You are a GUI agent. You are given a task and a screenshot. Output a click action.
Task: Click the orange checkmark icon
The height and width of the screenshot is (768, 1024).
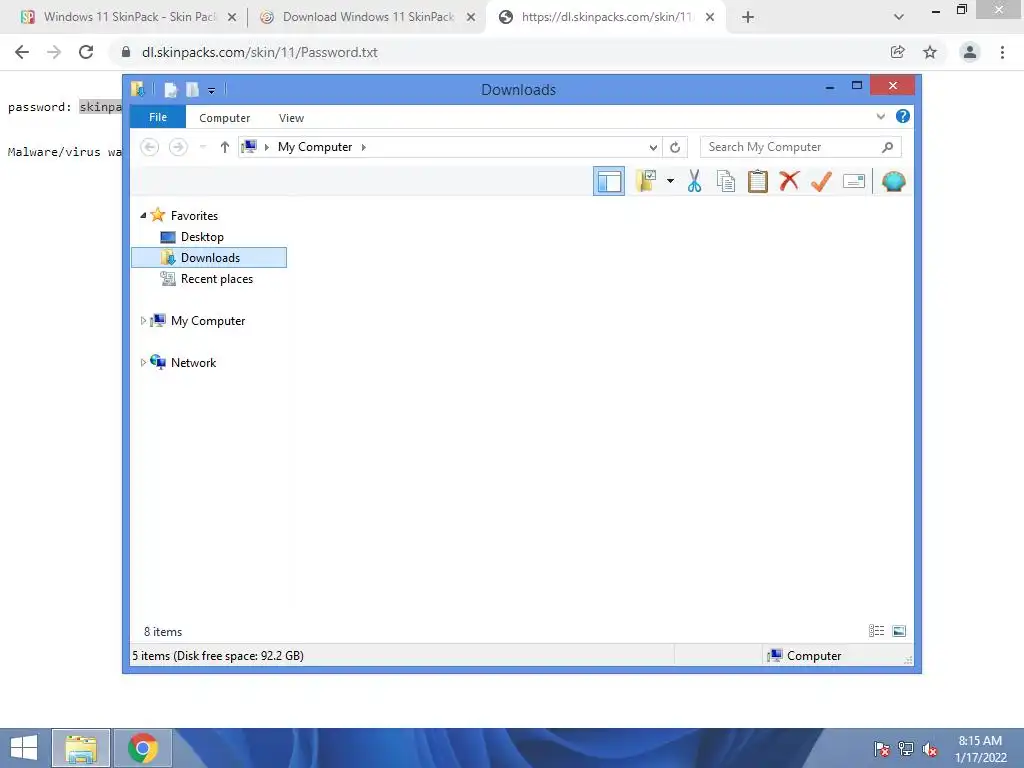(821, 181)
